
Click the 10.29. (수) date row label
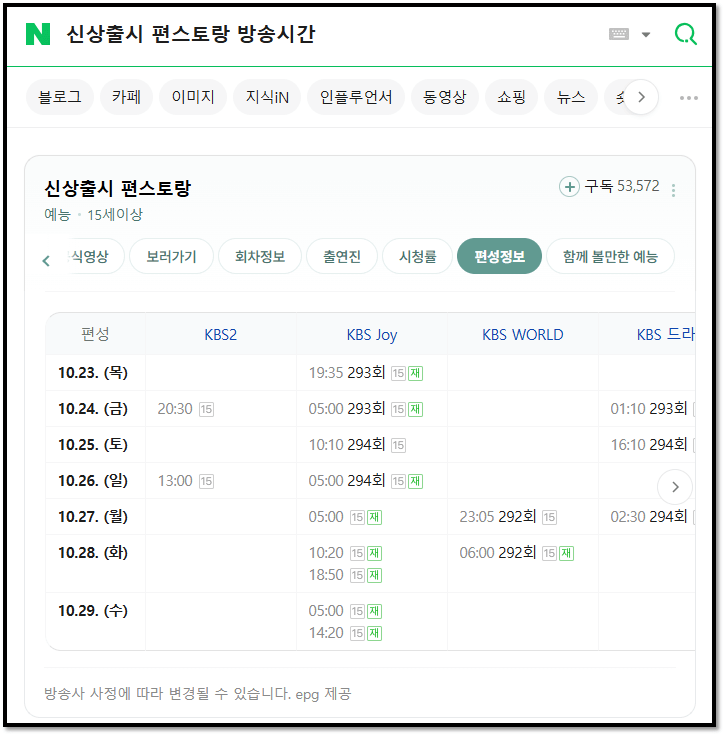coord(93,611)
